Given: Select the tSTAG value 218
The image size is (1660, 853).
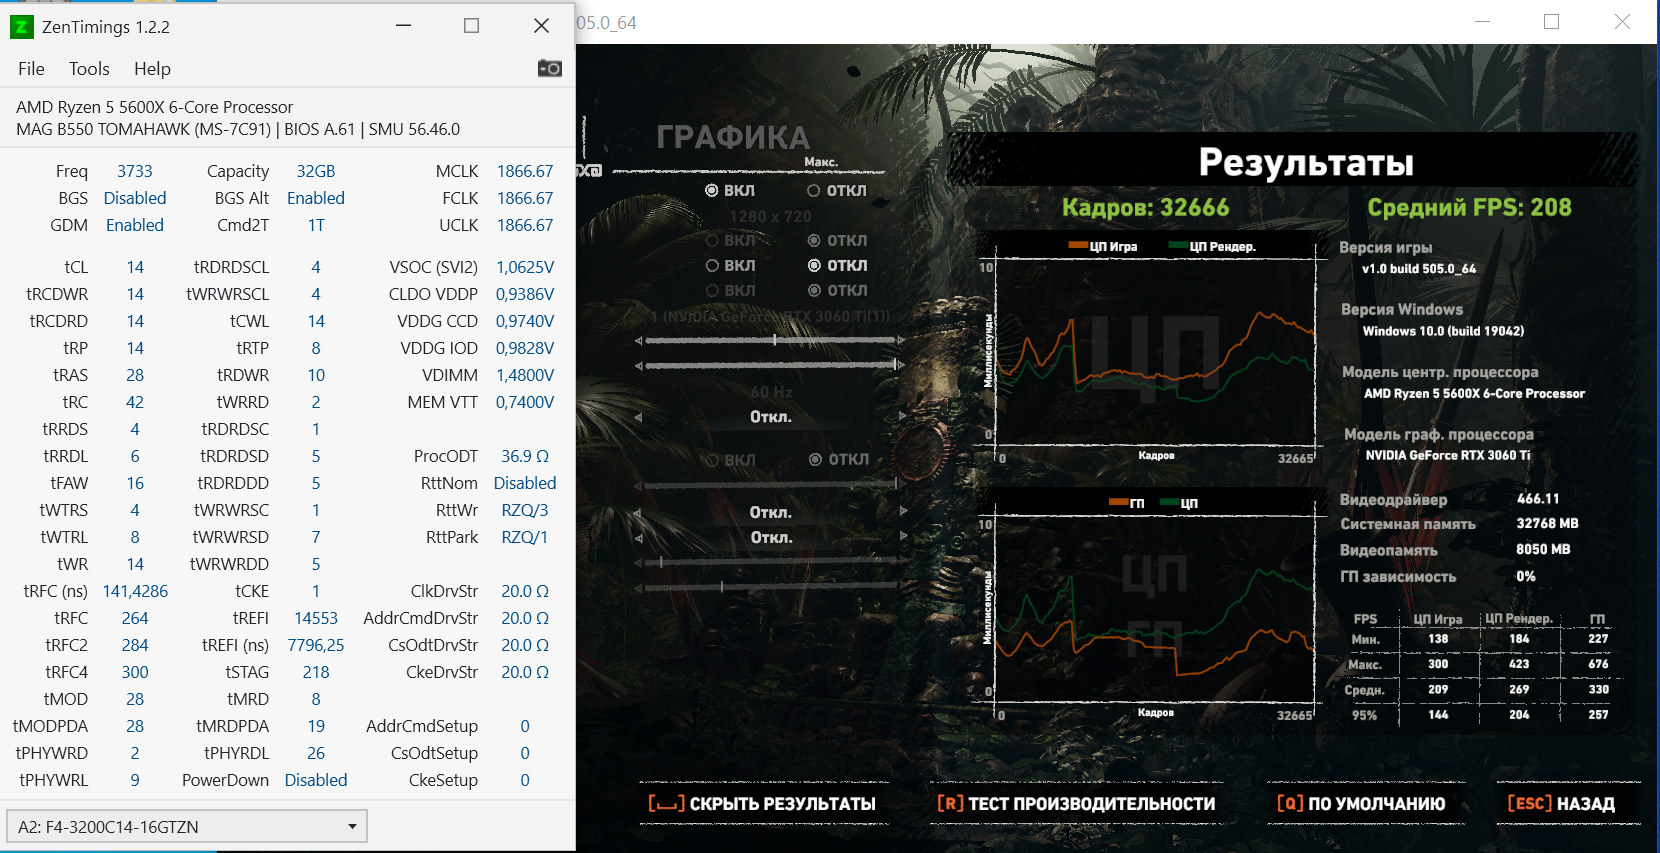Looking at the screenshot, I should point(316,672).
